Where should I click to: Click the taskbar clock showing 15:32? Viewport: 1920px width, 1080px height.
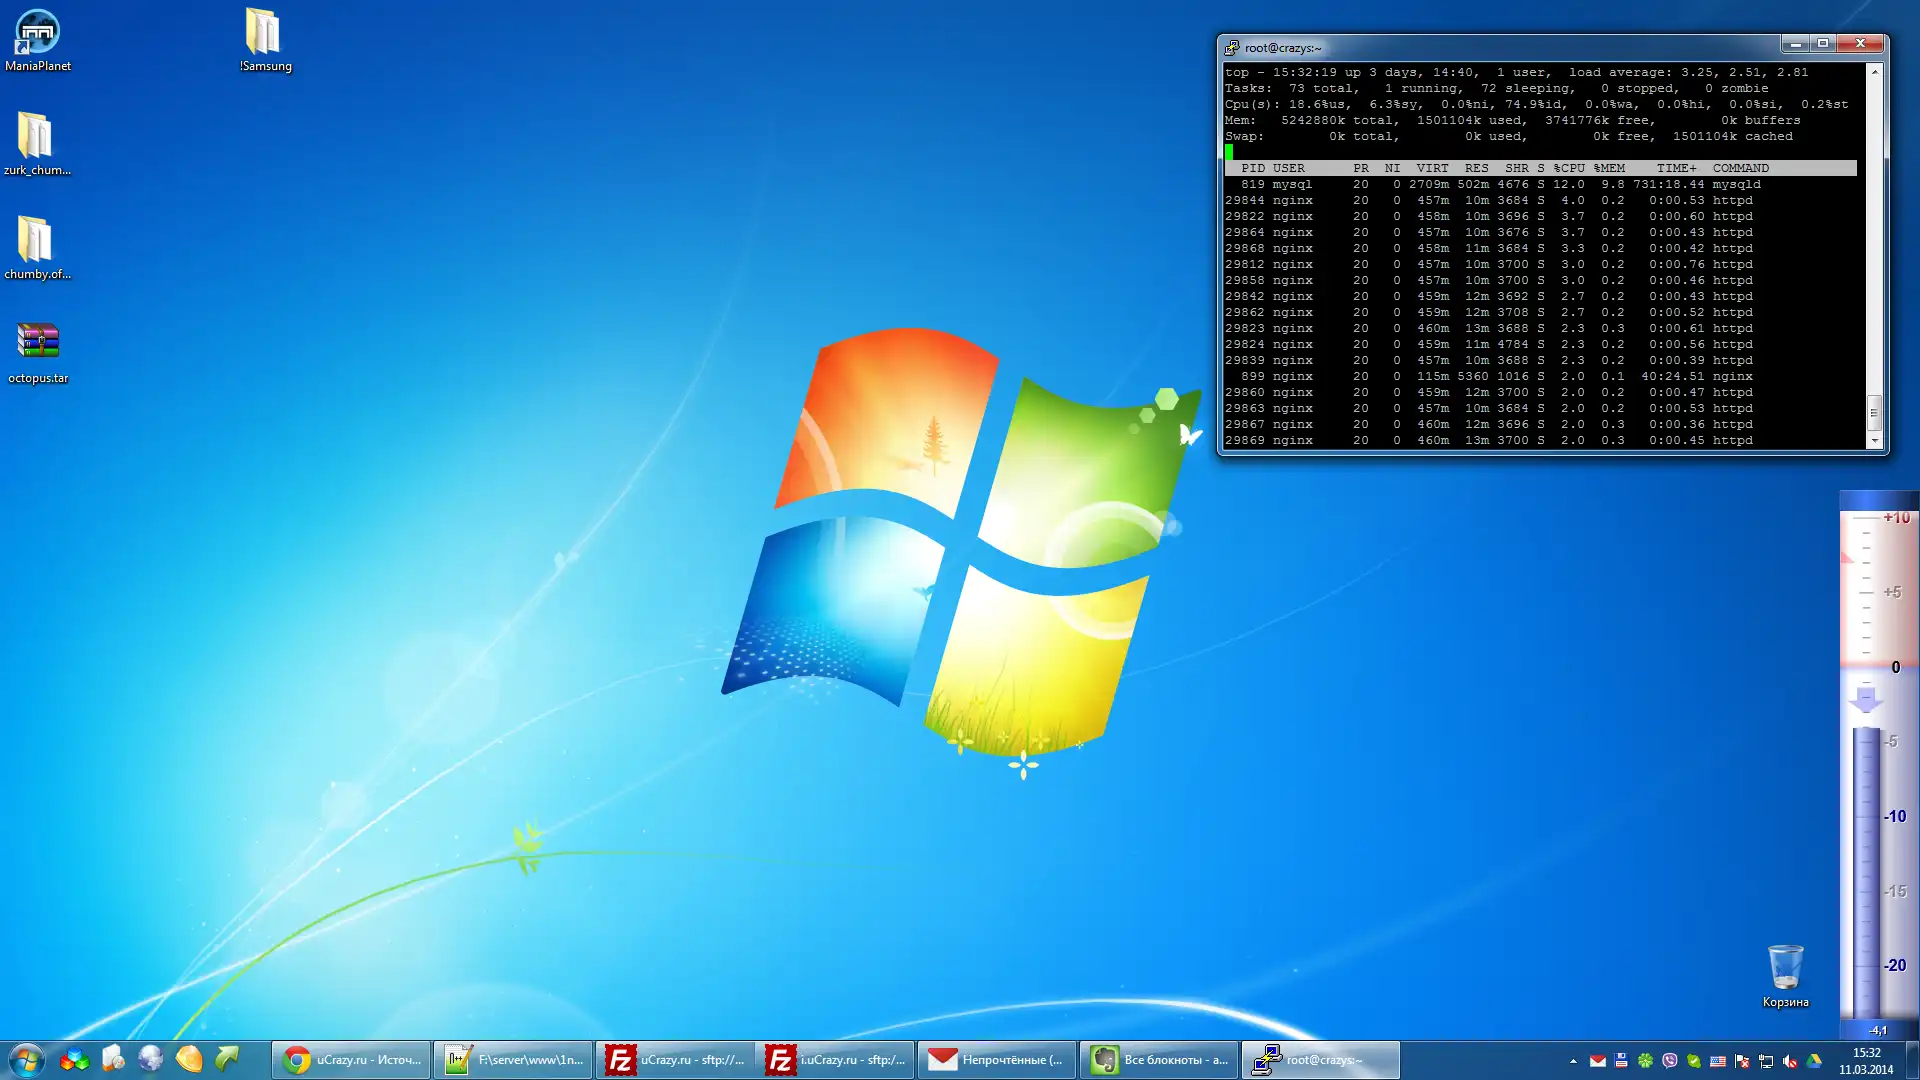1866,1060
